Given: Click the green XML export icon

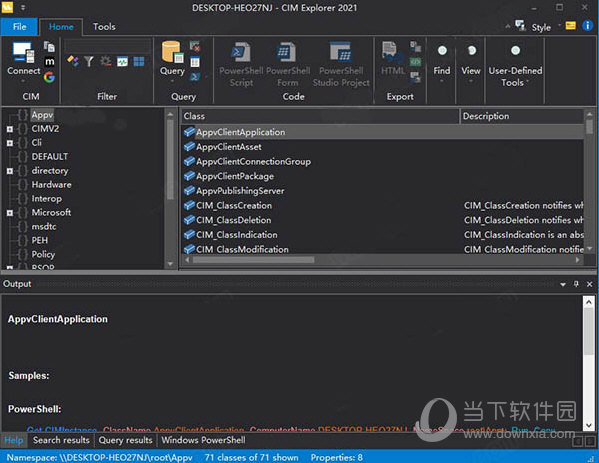Looking at the screenshot, I should tap(416, 62).
